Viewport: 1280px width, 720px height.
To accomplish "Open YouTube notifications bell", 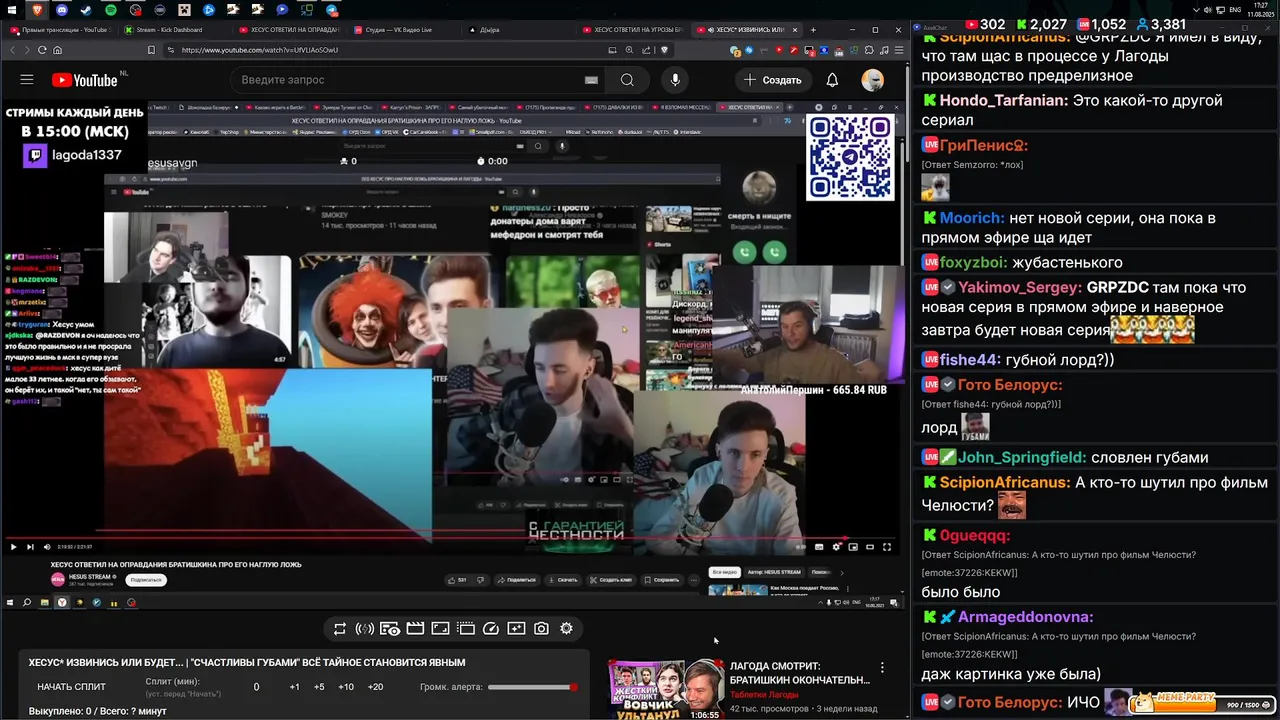I will pos(832,80).
